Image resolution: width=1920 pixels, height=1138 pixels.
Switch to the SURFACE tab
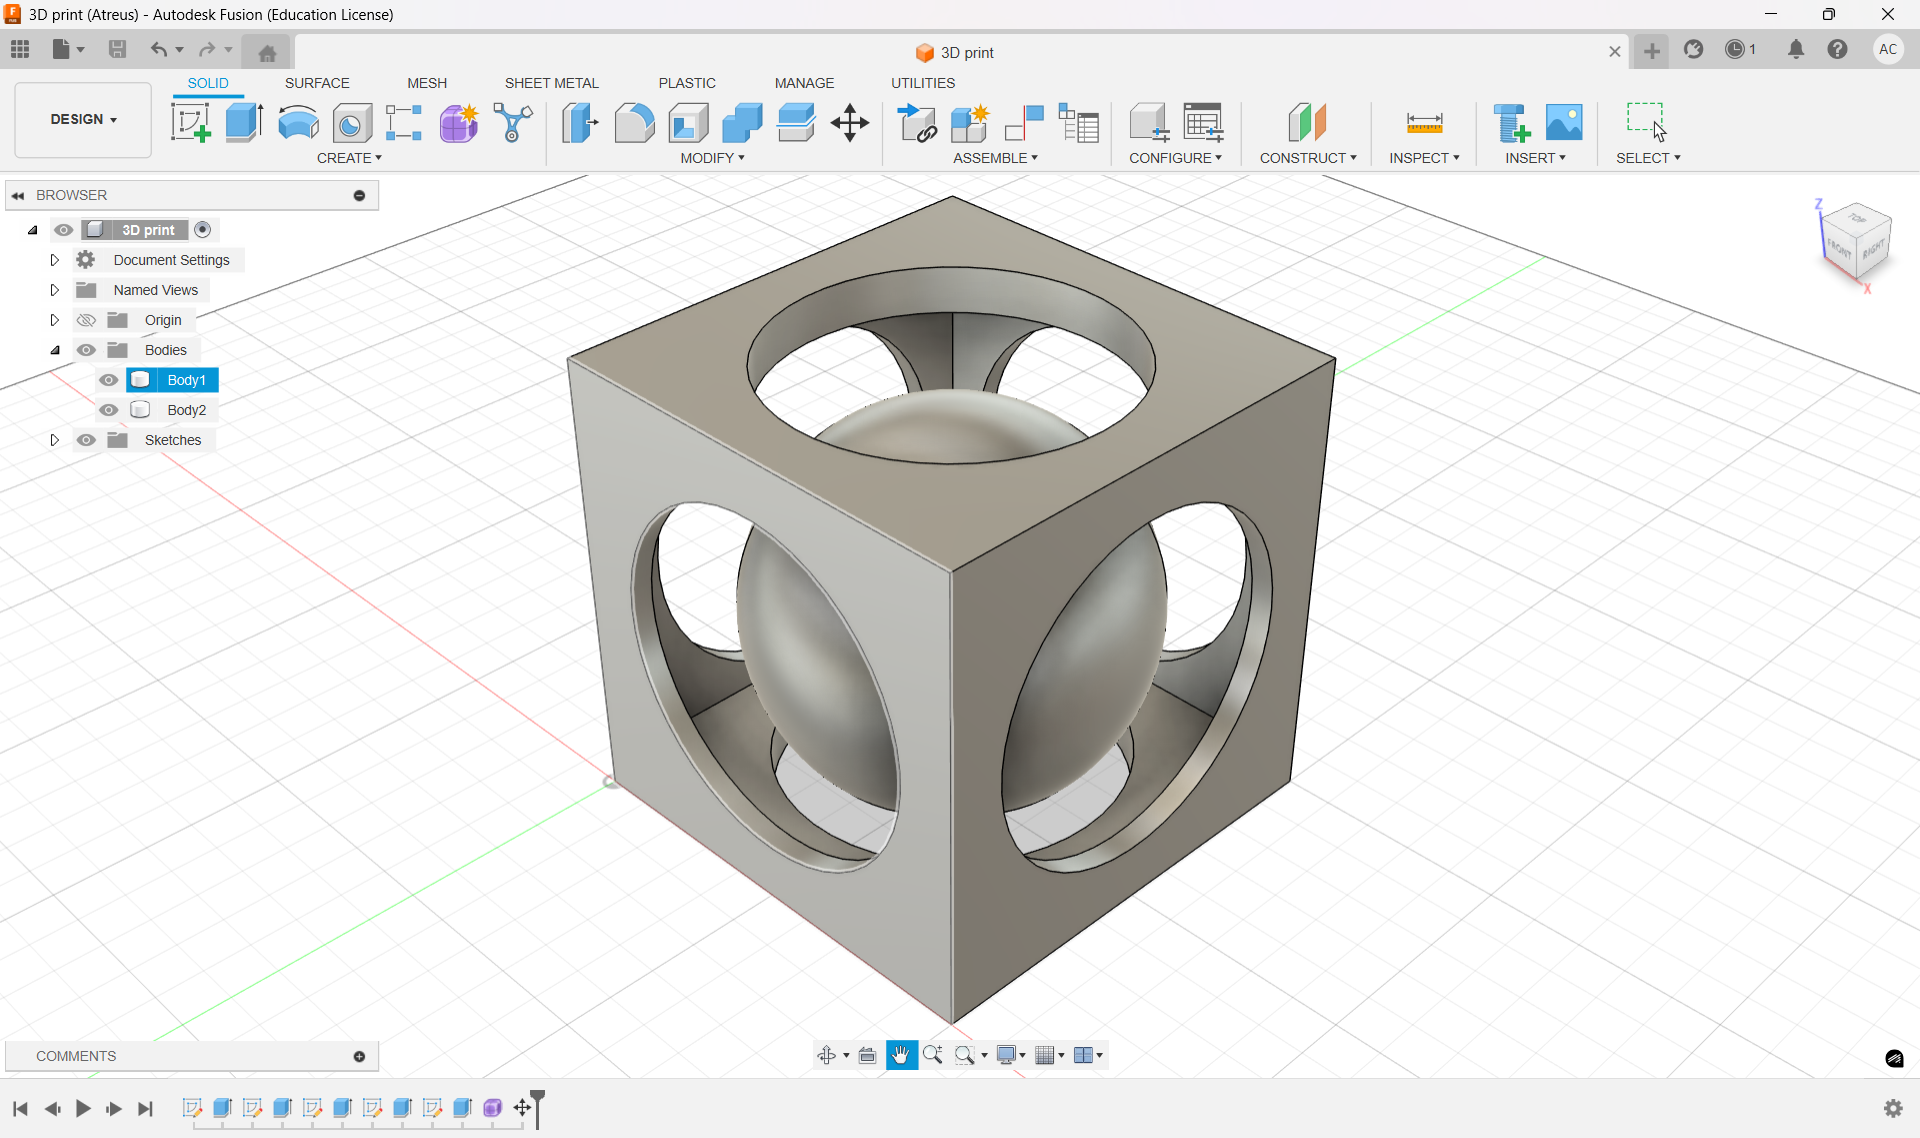[x=317, y=83]
